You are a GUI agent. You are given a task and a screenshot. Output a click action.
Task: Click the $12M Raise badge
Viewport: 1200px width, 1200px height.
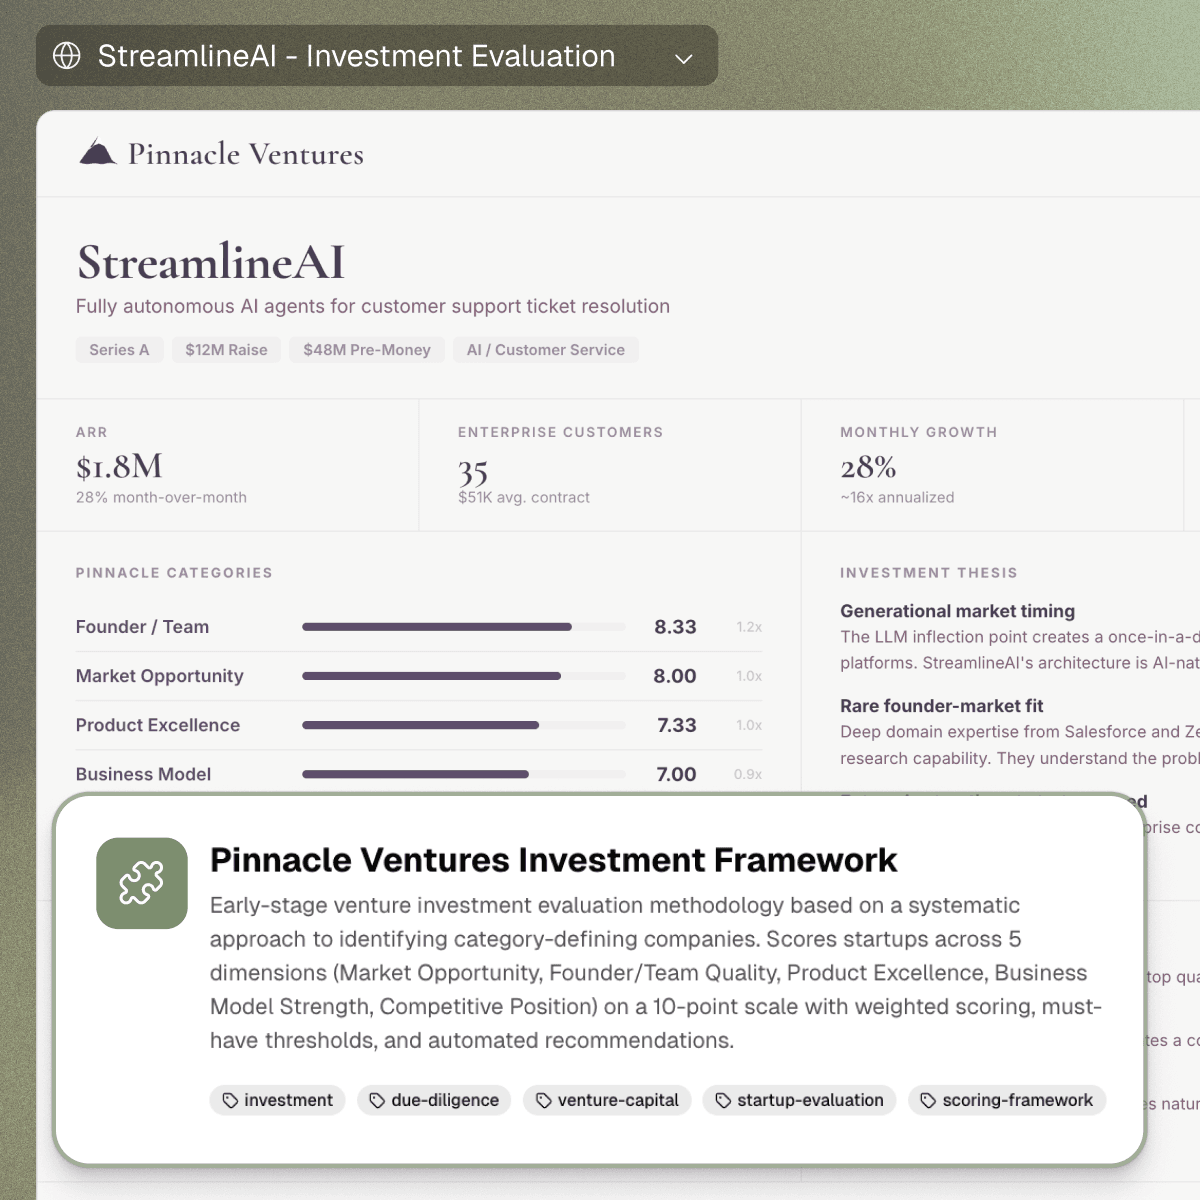tap(226, 350)
